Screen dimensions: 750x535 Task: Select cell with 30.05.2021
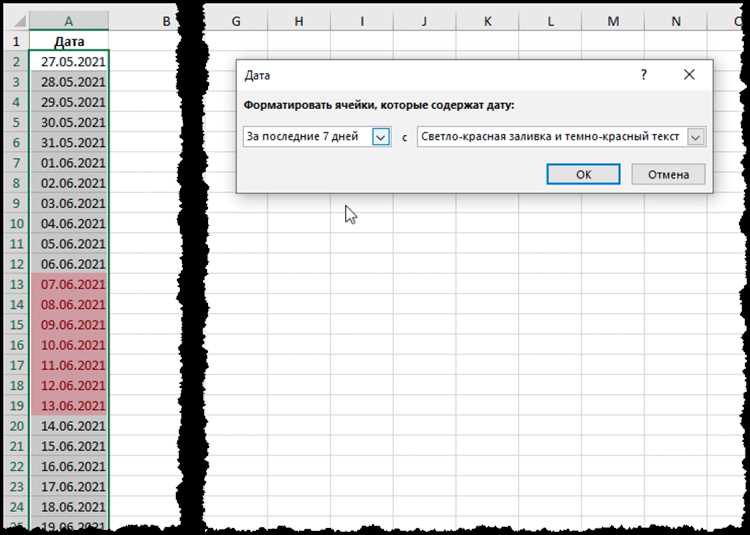(x=69, y=122)
